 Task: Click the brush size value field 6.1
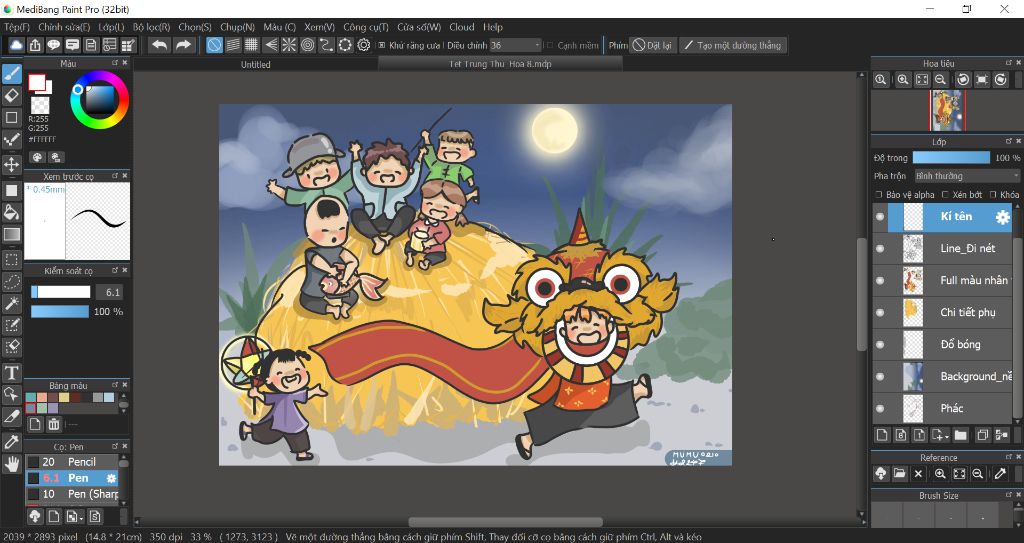(109, 292)
